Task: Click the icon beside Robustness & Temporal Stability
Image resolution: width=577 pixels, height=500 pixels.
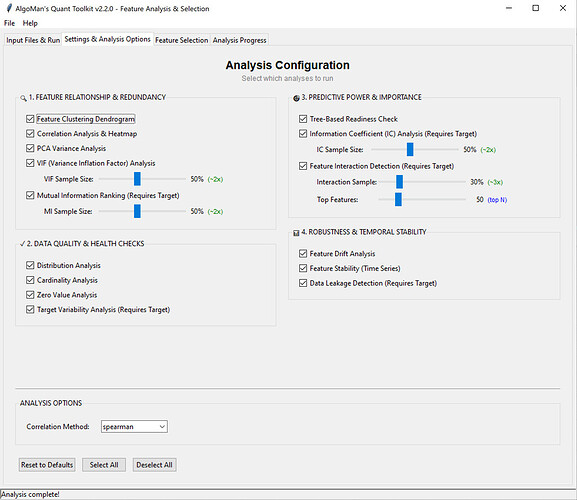Action: pyautogui.click(x=296, y=233)
